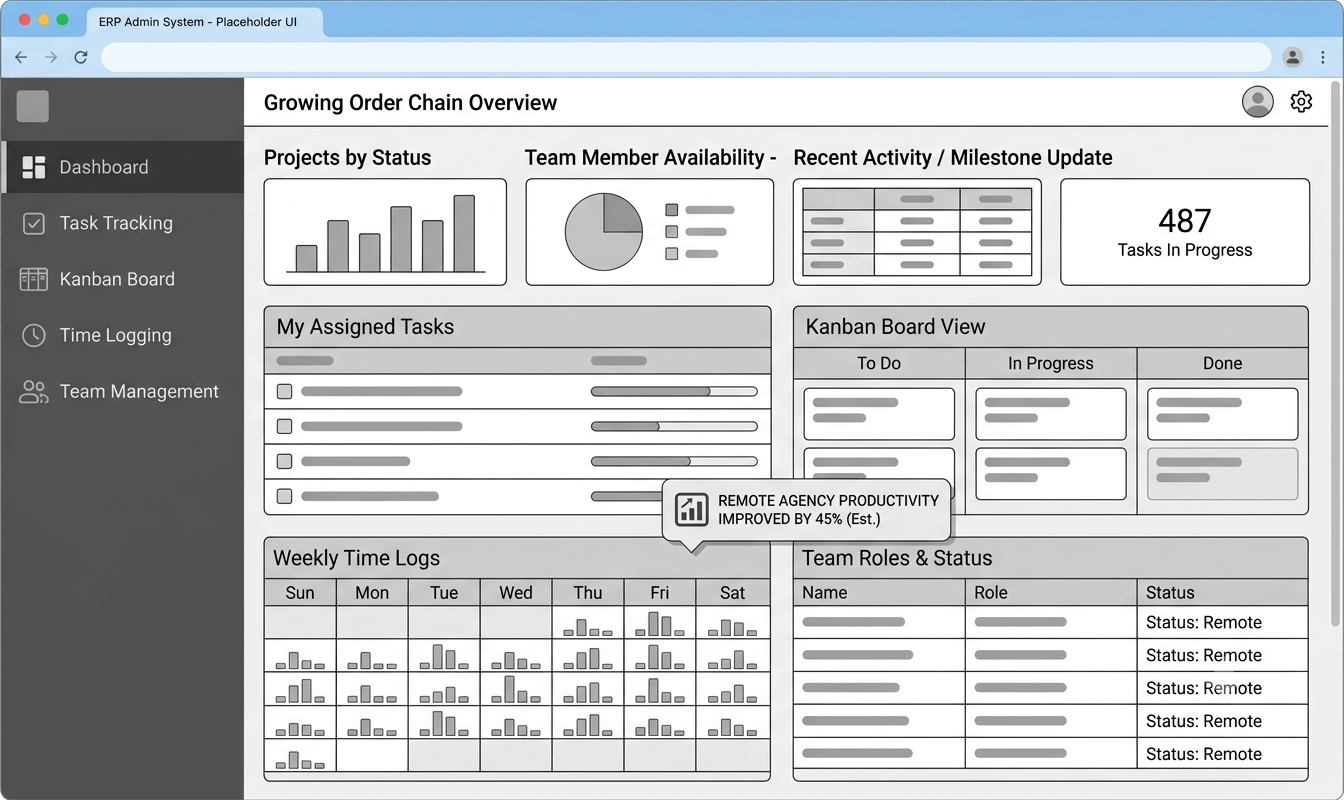Click the Done column header

click(x=1222, y=363)
